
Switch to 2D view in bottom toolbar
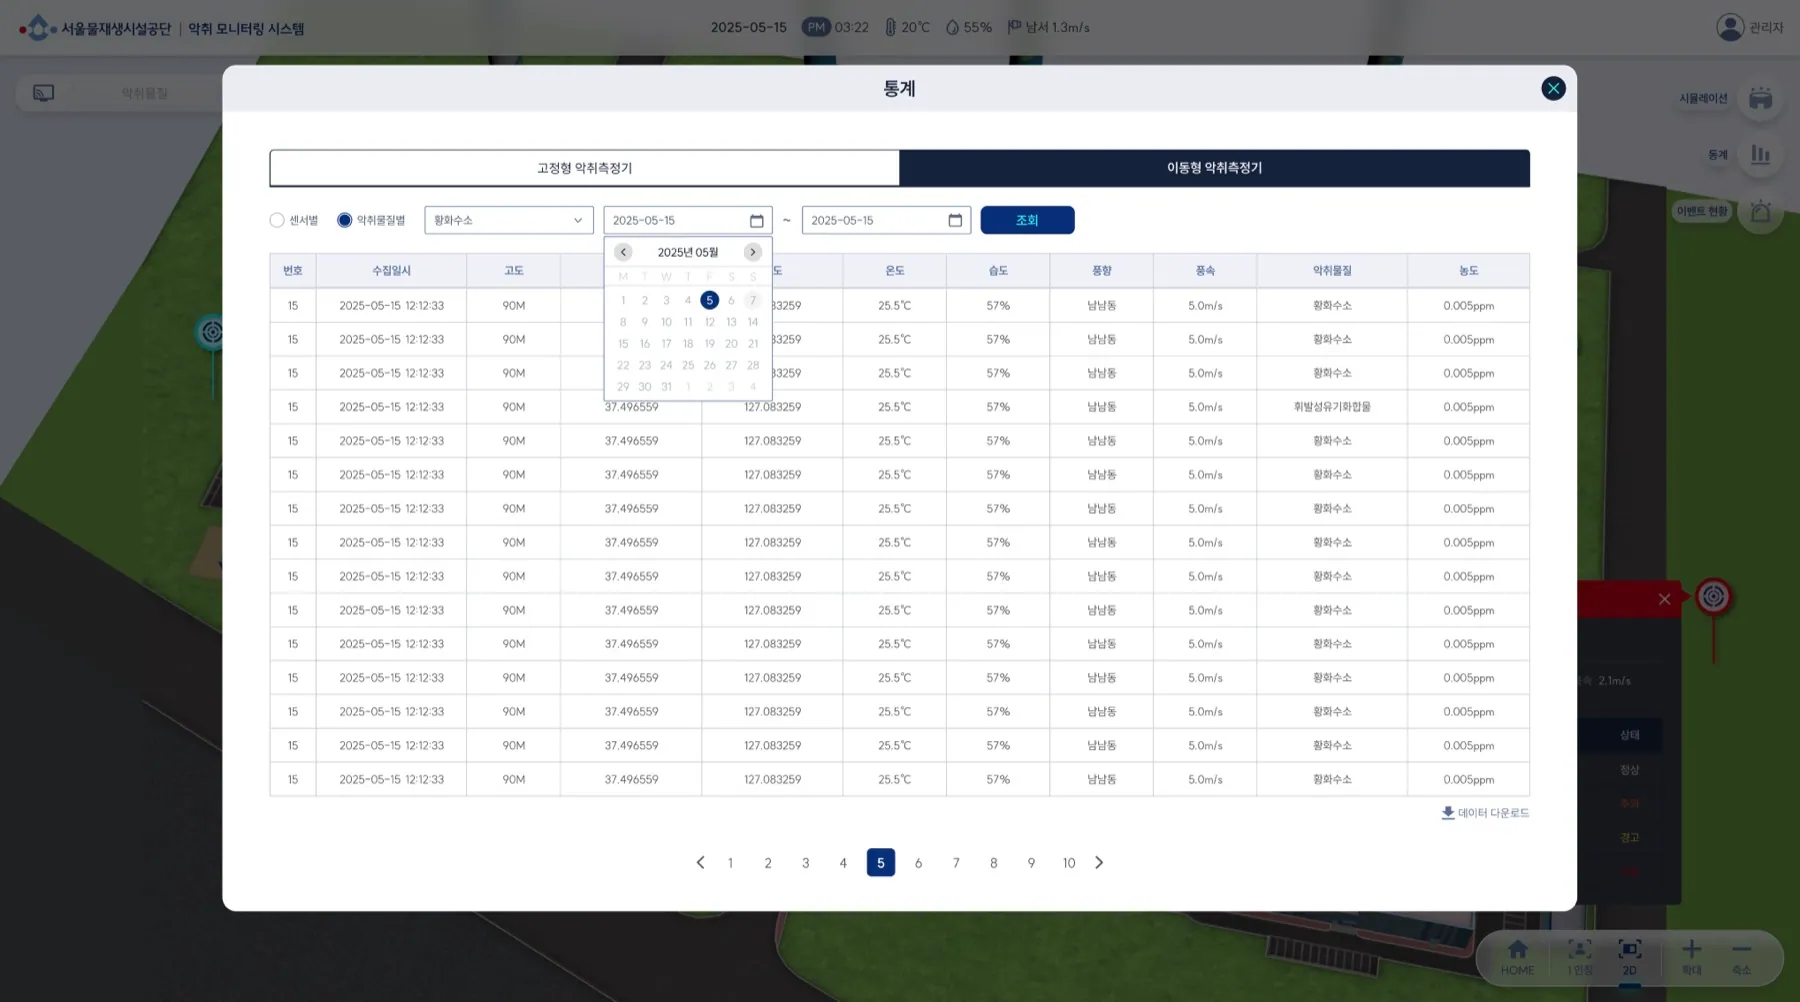click(x=1629, y=956)
